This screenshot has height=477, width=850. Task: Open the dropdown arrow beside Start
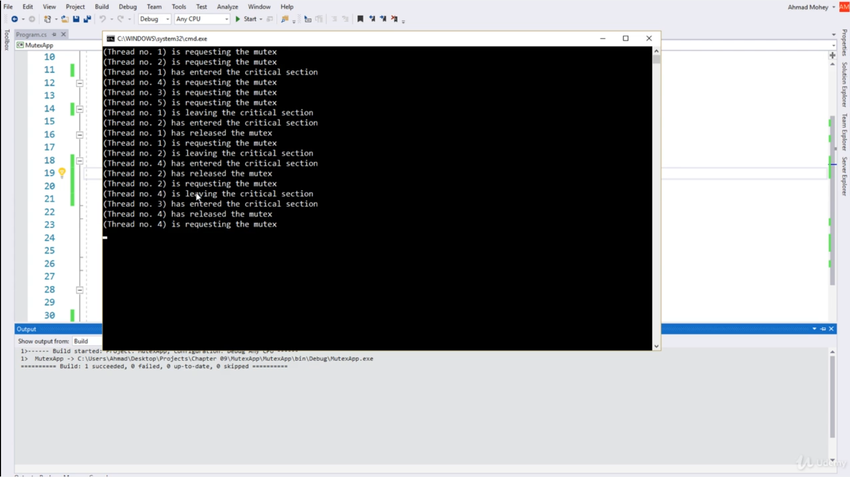tap(261, 19)
